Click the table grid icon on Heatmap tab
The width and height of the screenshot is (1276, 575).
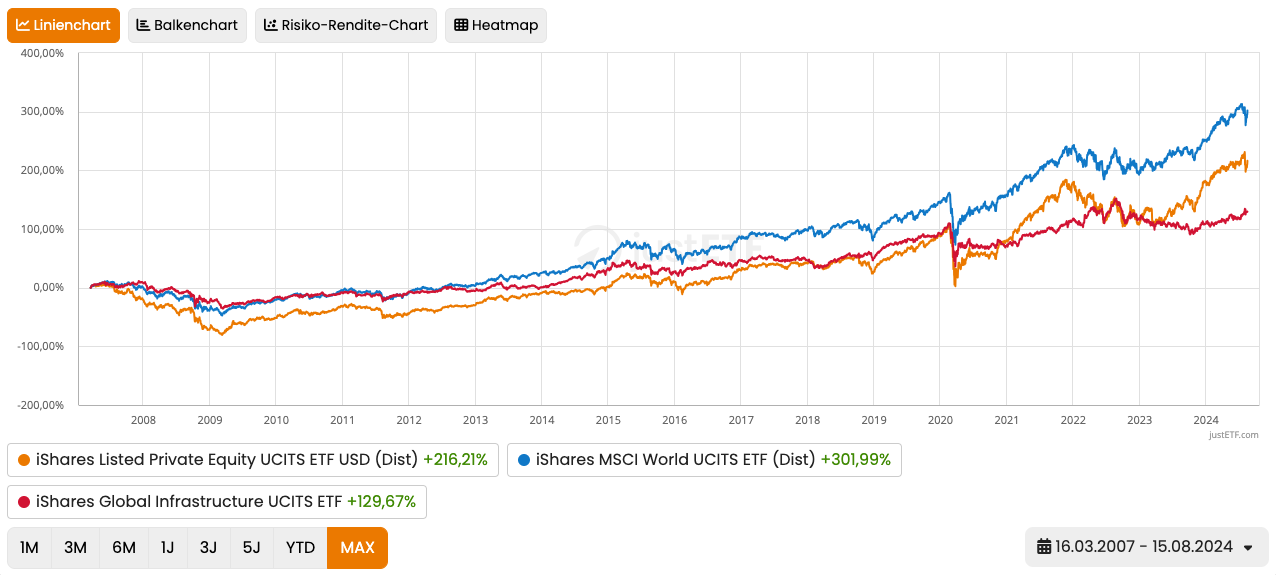point(460,25)
